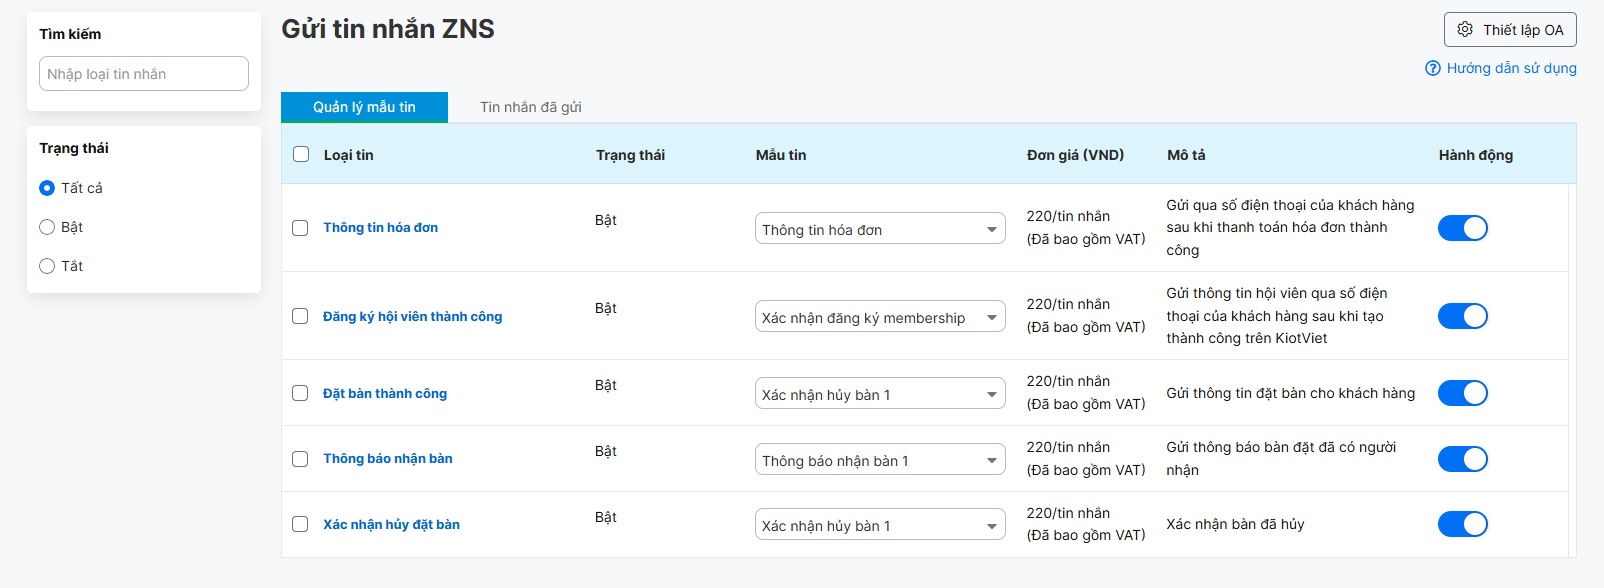Select the Bật status radio button

tap(47, 227)
